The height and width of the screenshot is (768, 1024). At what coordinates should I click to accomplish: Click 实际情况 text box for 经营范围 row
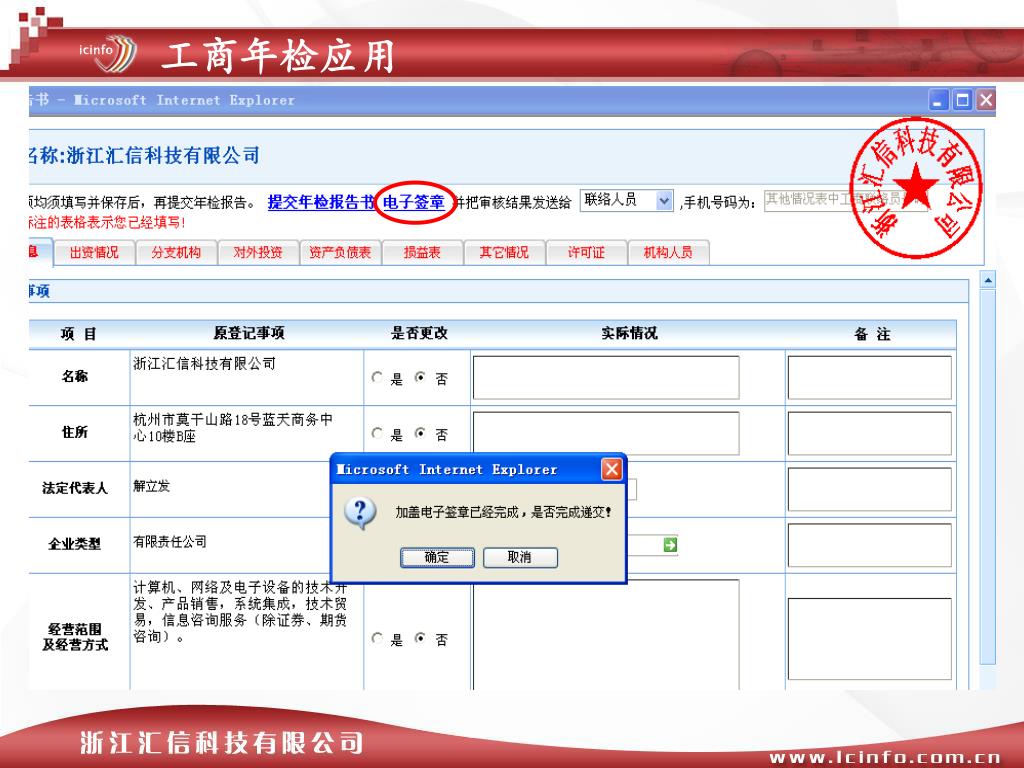(x=606, y=635)
